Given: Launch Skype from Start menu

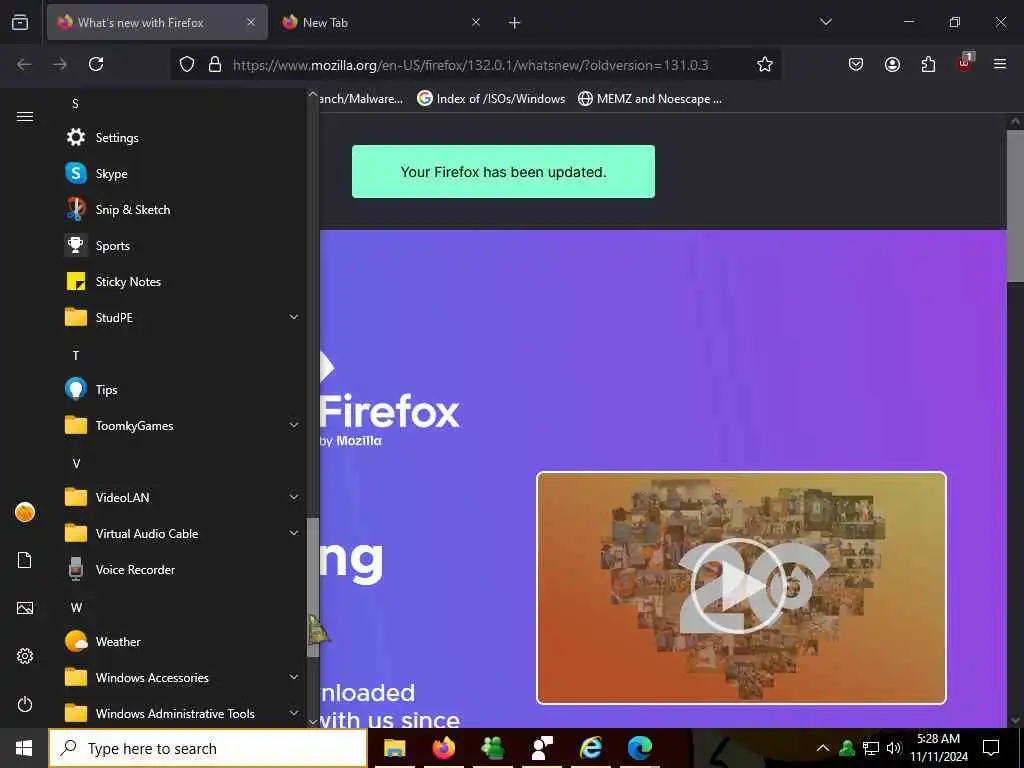Looking at the screenshot, I should 183,174.
